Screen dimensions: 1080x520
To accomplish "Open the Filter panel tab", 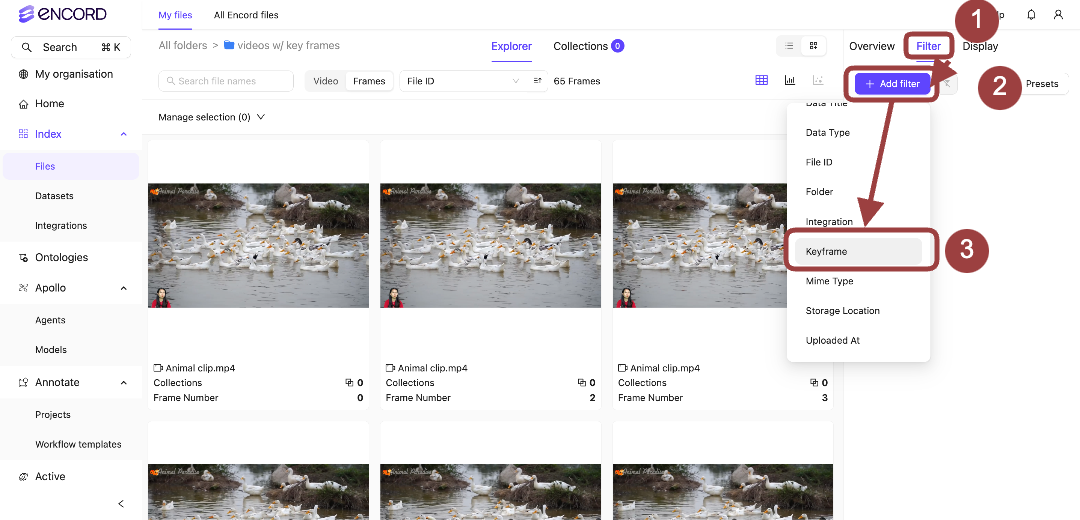I will coord(928,46).
